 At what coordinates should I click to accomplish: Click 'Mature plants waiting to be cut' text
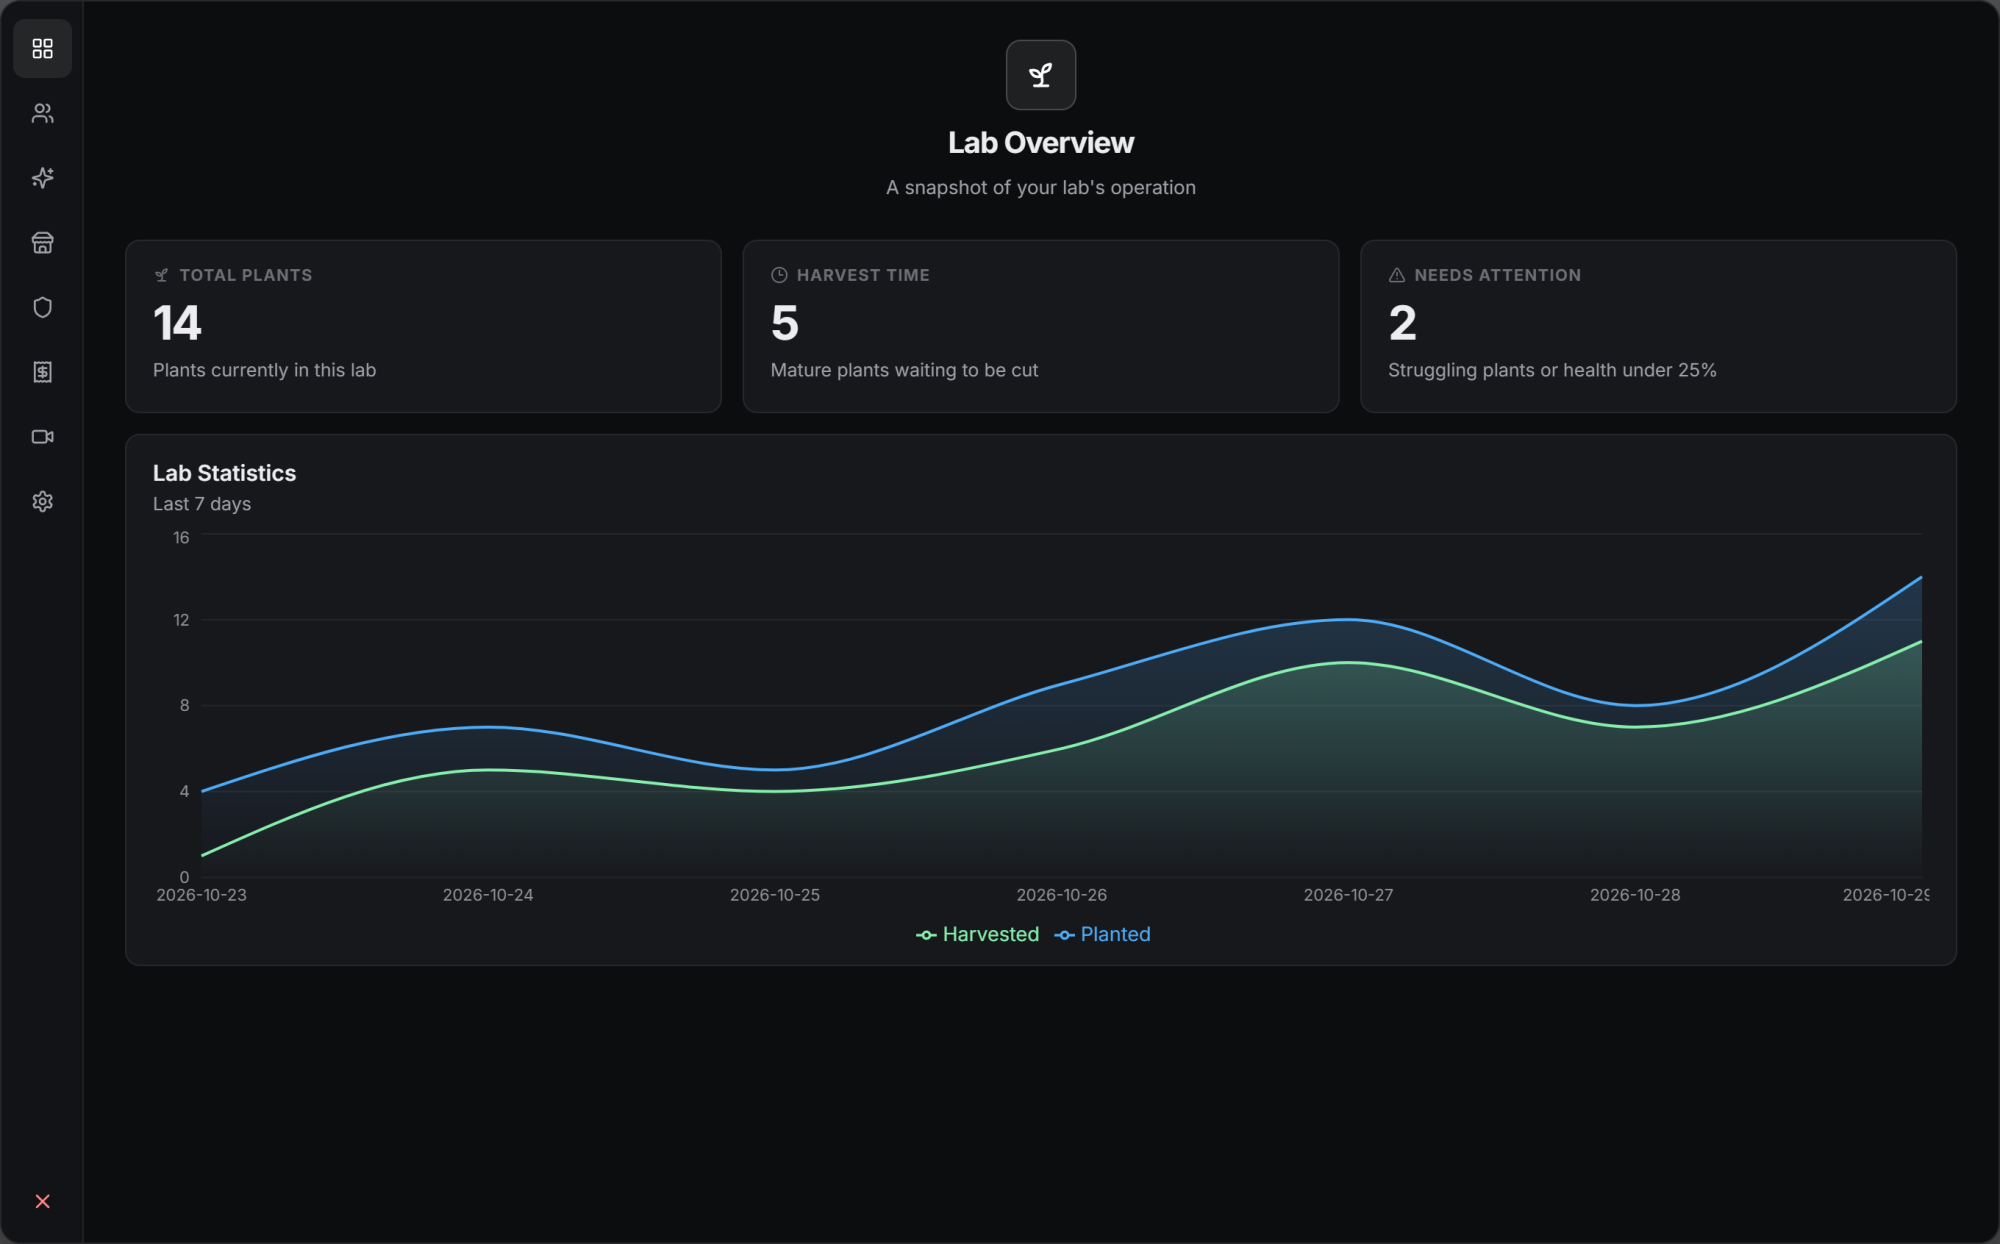pos(904,370)
